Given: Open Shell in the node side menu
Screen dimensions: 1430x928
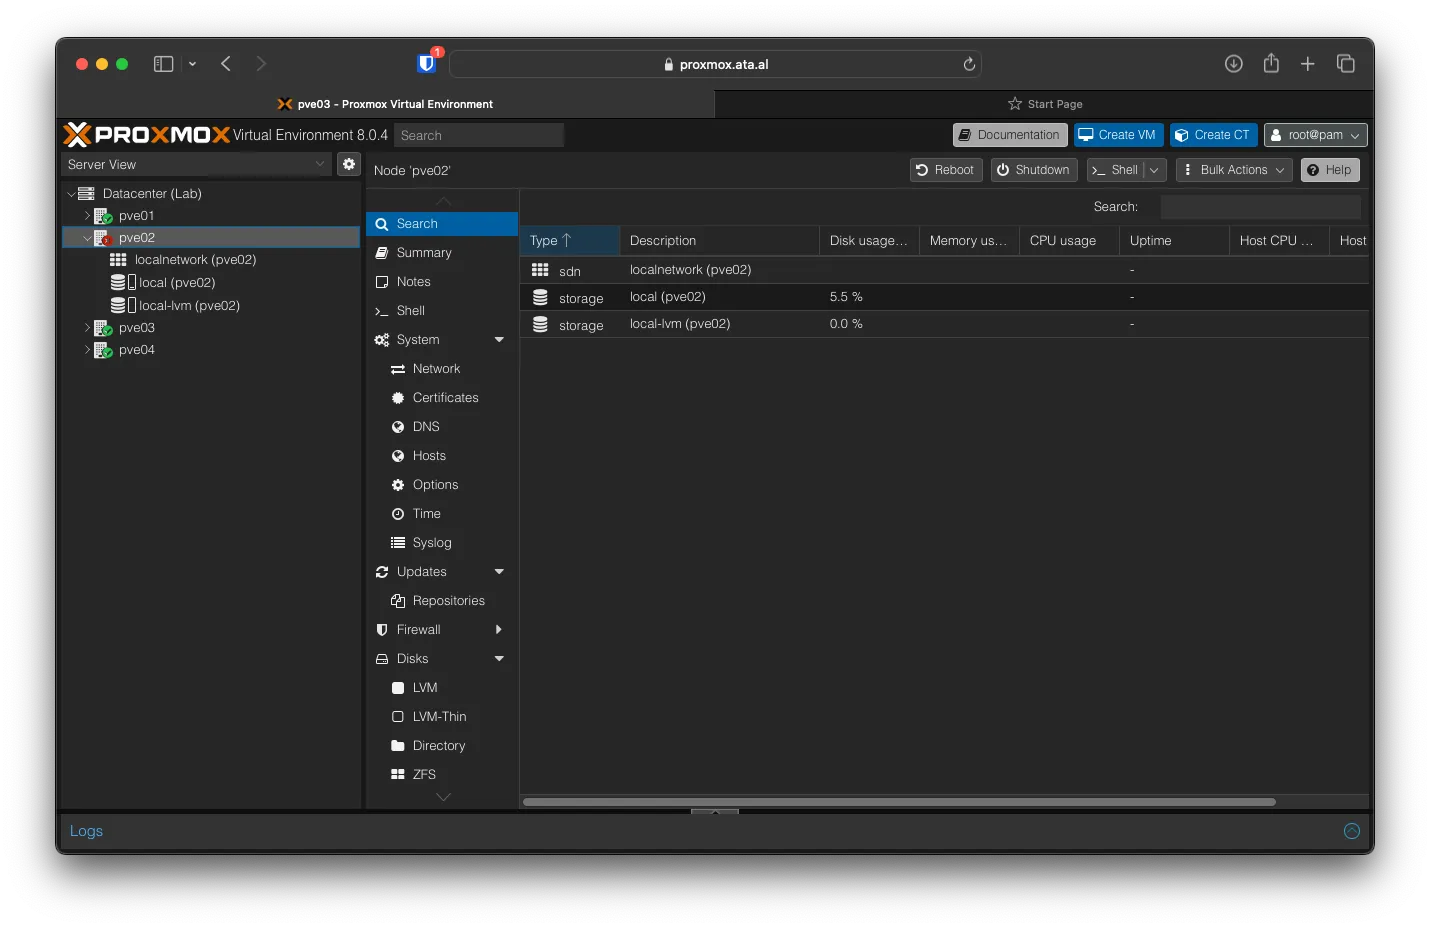Looking at the screenshot, I should (442, 311).
